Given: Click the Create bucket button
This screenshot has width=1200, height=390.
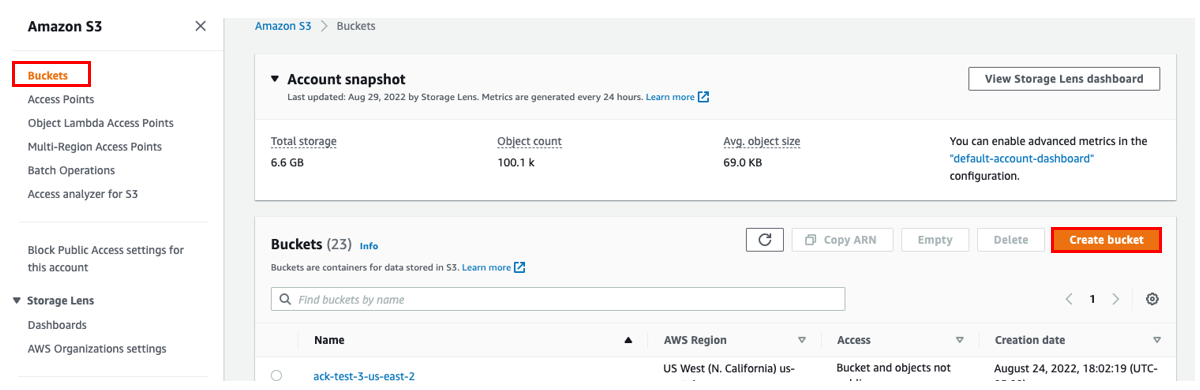Looking at the screenshot, I should tap(1106, 240).
